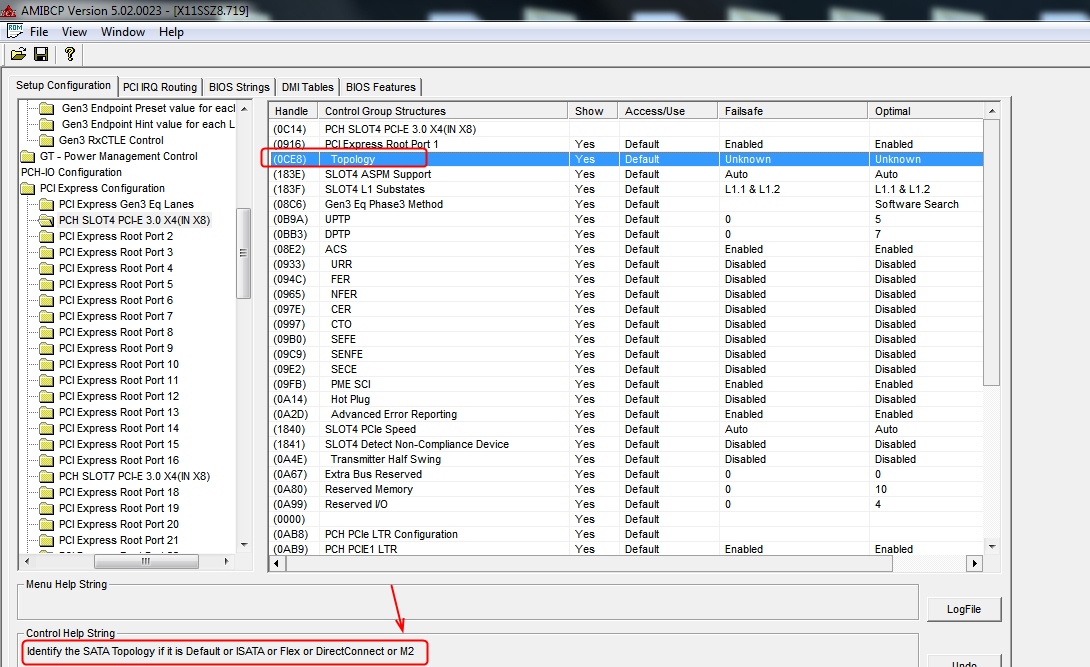The width and height of the screenshot is (1090, 667).
Task: Select PCI Express Configuration tree node
Action: pyautogui.click(x=102, y=188)
